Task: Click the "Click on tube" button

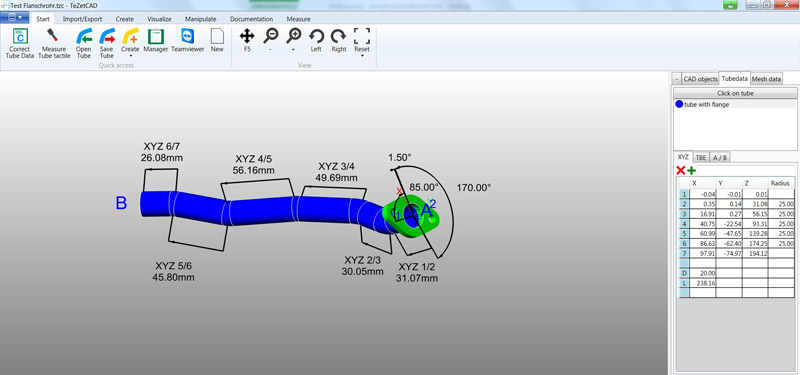Action: point(735,93)
